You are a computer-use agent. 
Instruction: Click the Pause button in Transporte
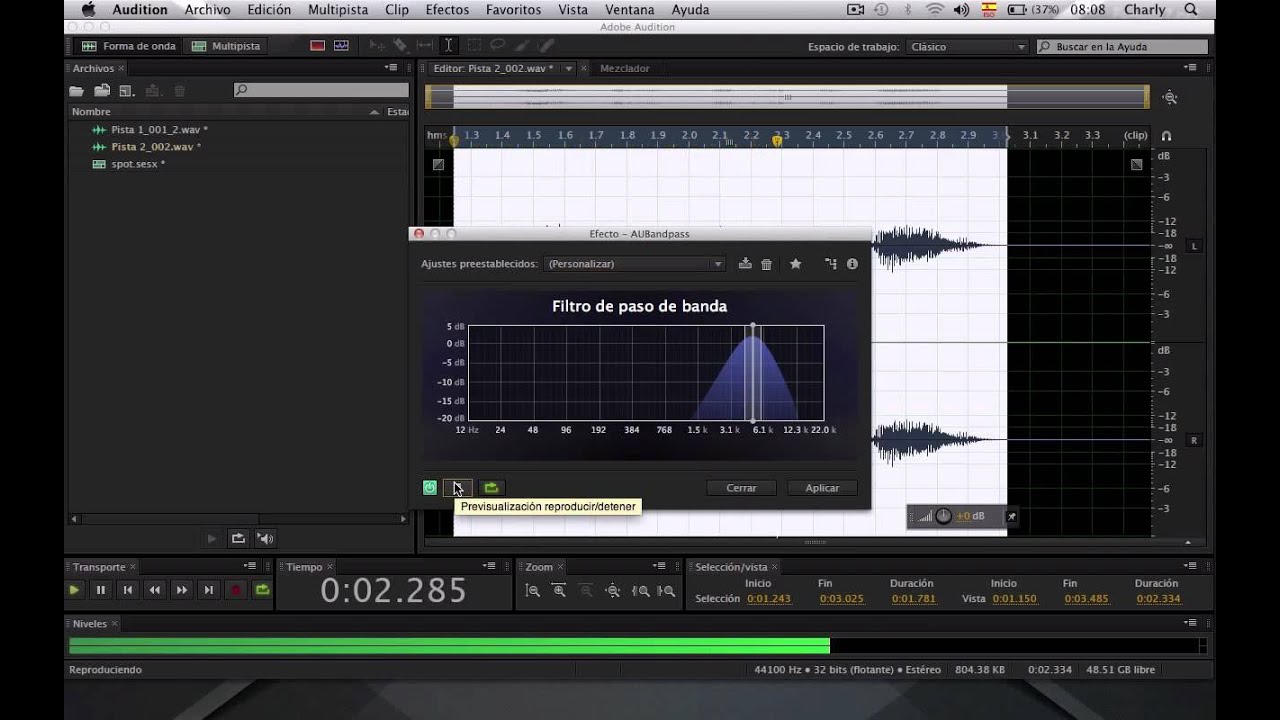(101, 590)
